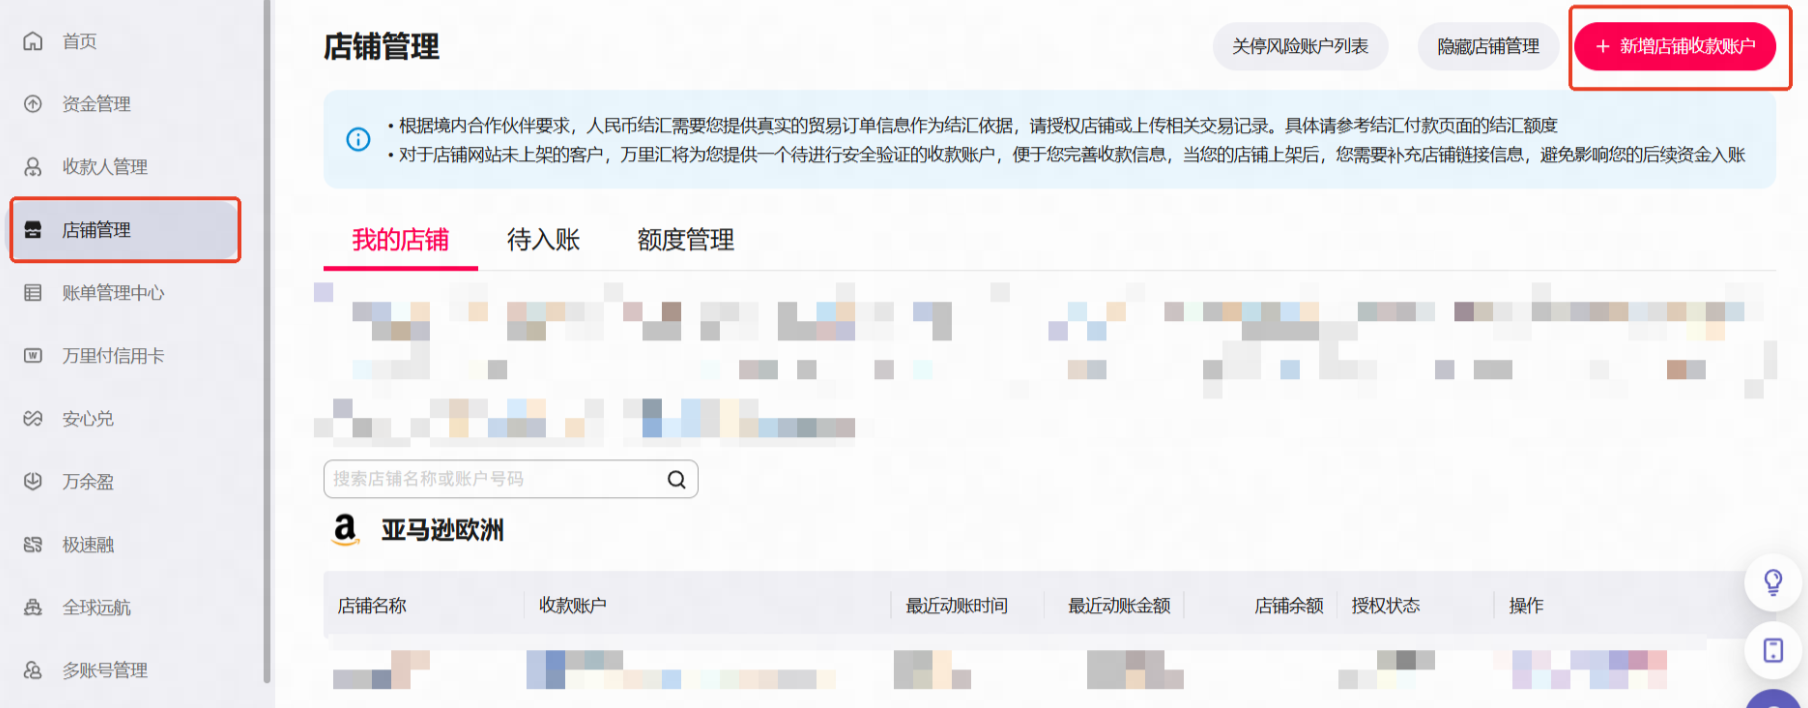The image size is (1808, 708).
Task: Switch to 额度管理 tab
Action: pyautogui.click(x=686, y=240)
